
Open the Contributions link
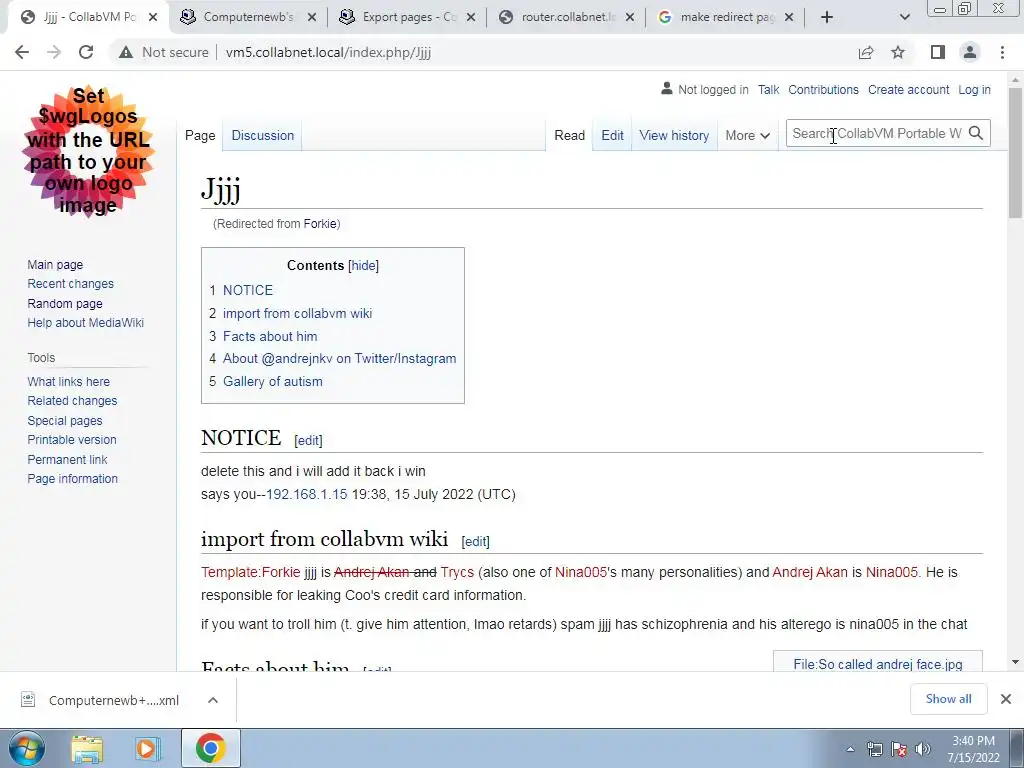[x=823, y=89]
